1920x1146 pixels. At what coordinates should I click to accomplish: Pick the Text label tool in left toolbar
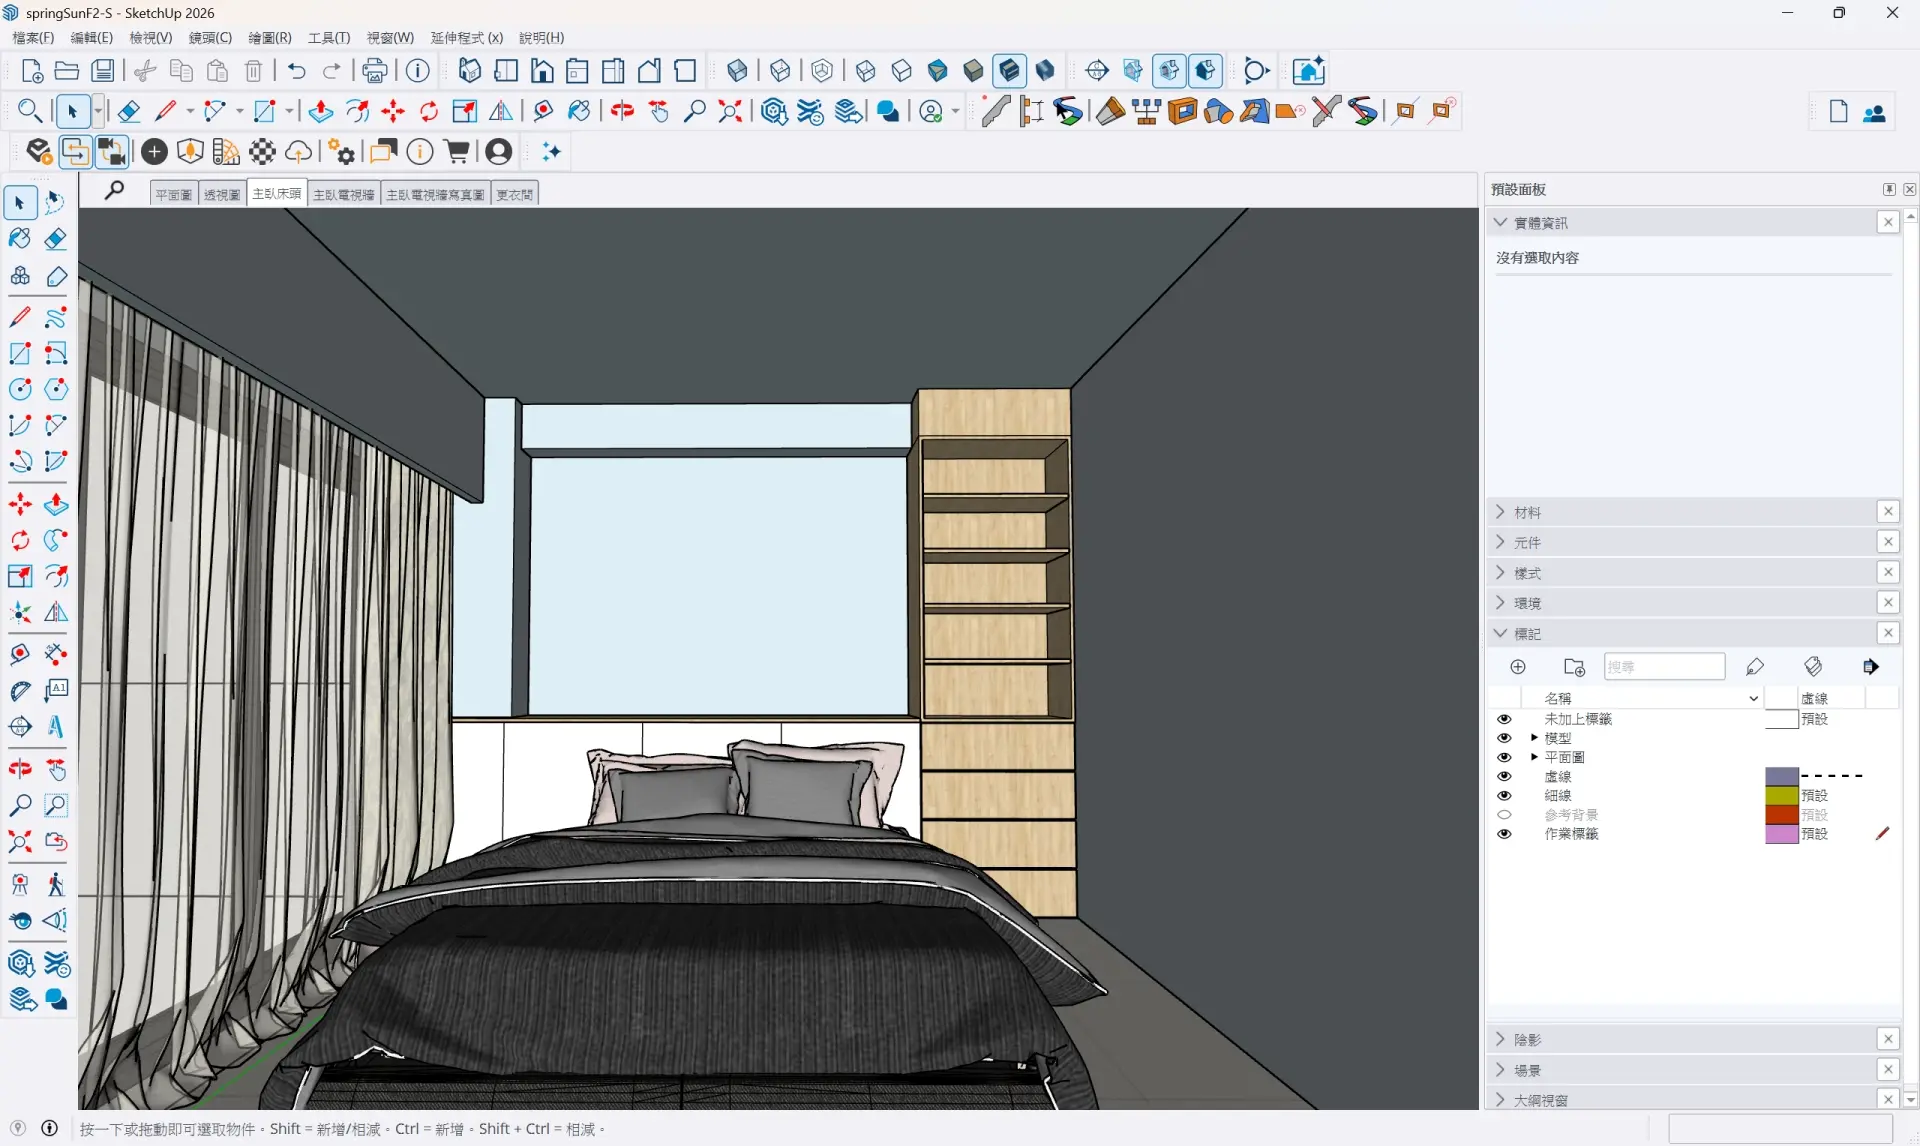[56, 690]
